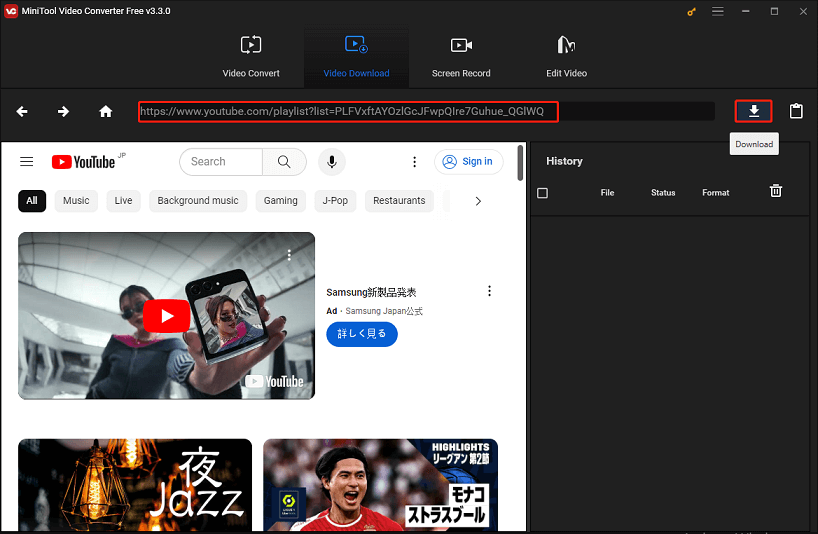
Task: Open the hamburger menu in title bar
Action: coord(718,11)
